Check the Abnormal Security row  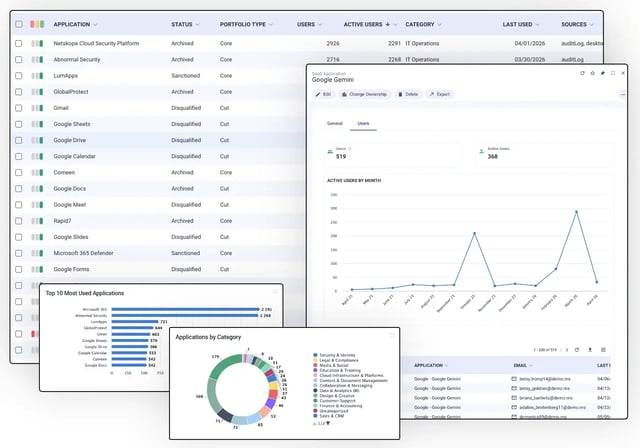tap(19, 60)
